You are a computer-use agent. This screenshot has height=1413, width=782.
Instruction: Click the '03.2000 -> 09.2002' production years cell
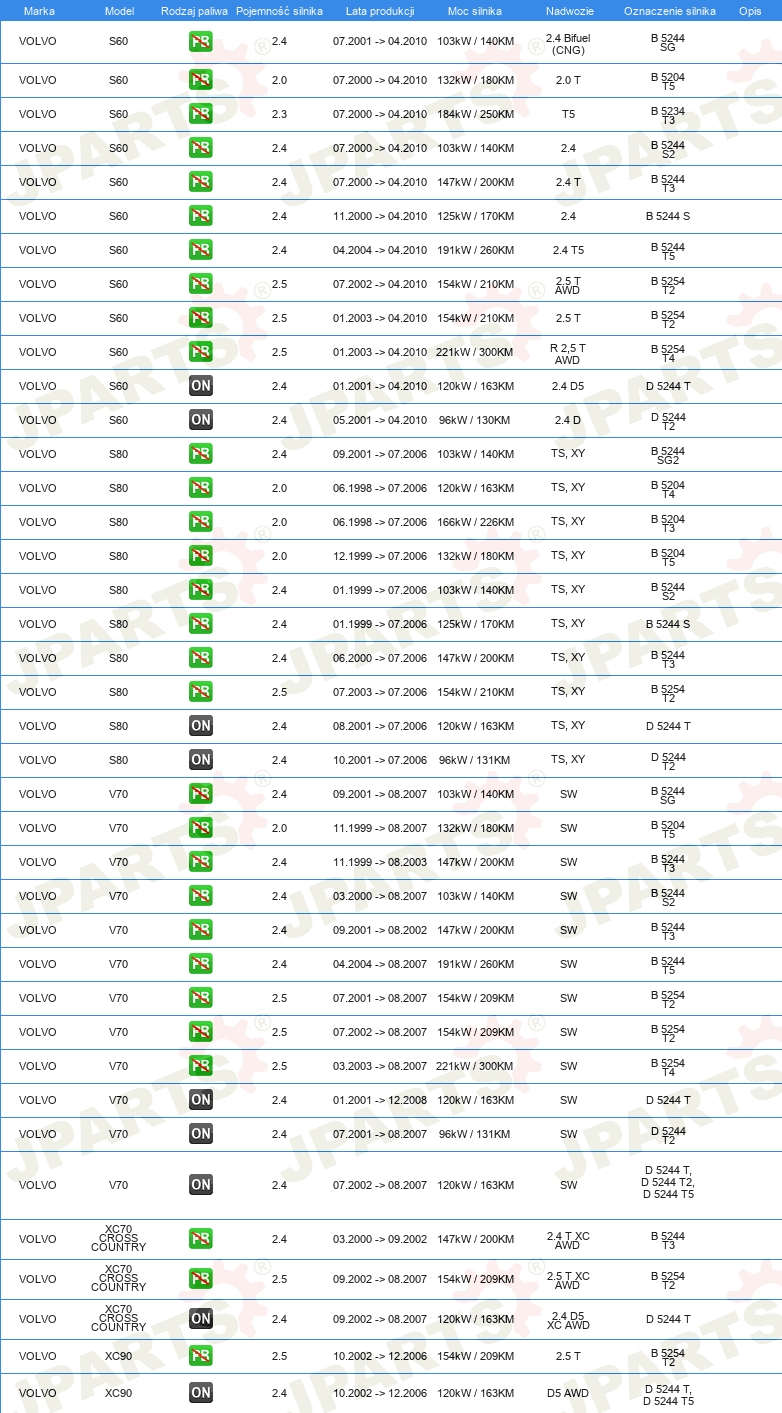click(380, 1239)
